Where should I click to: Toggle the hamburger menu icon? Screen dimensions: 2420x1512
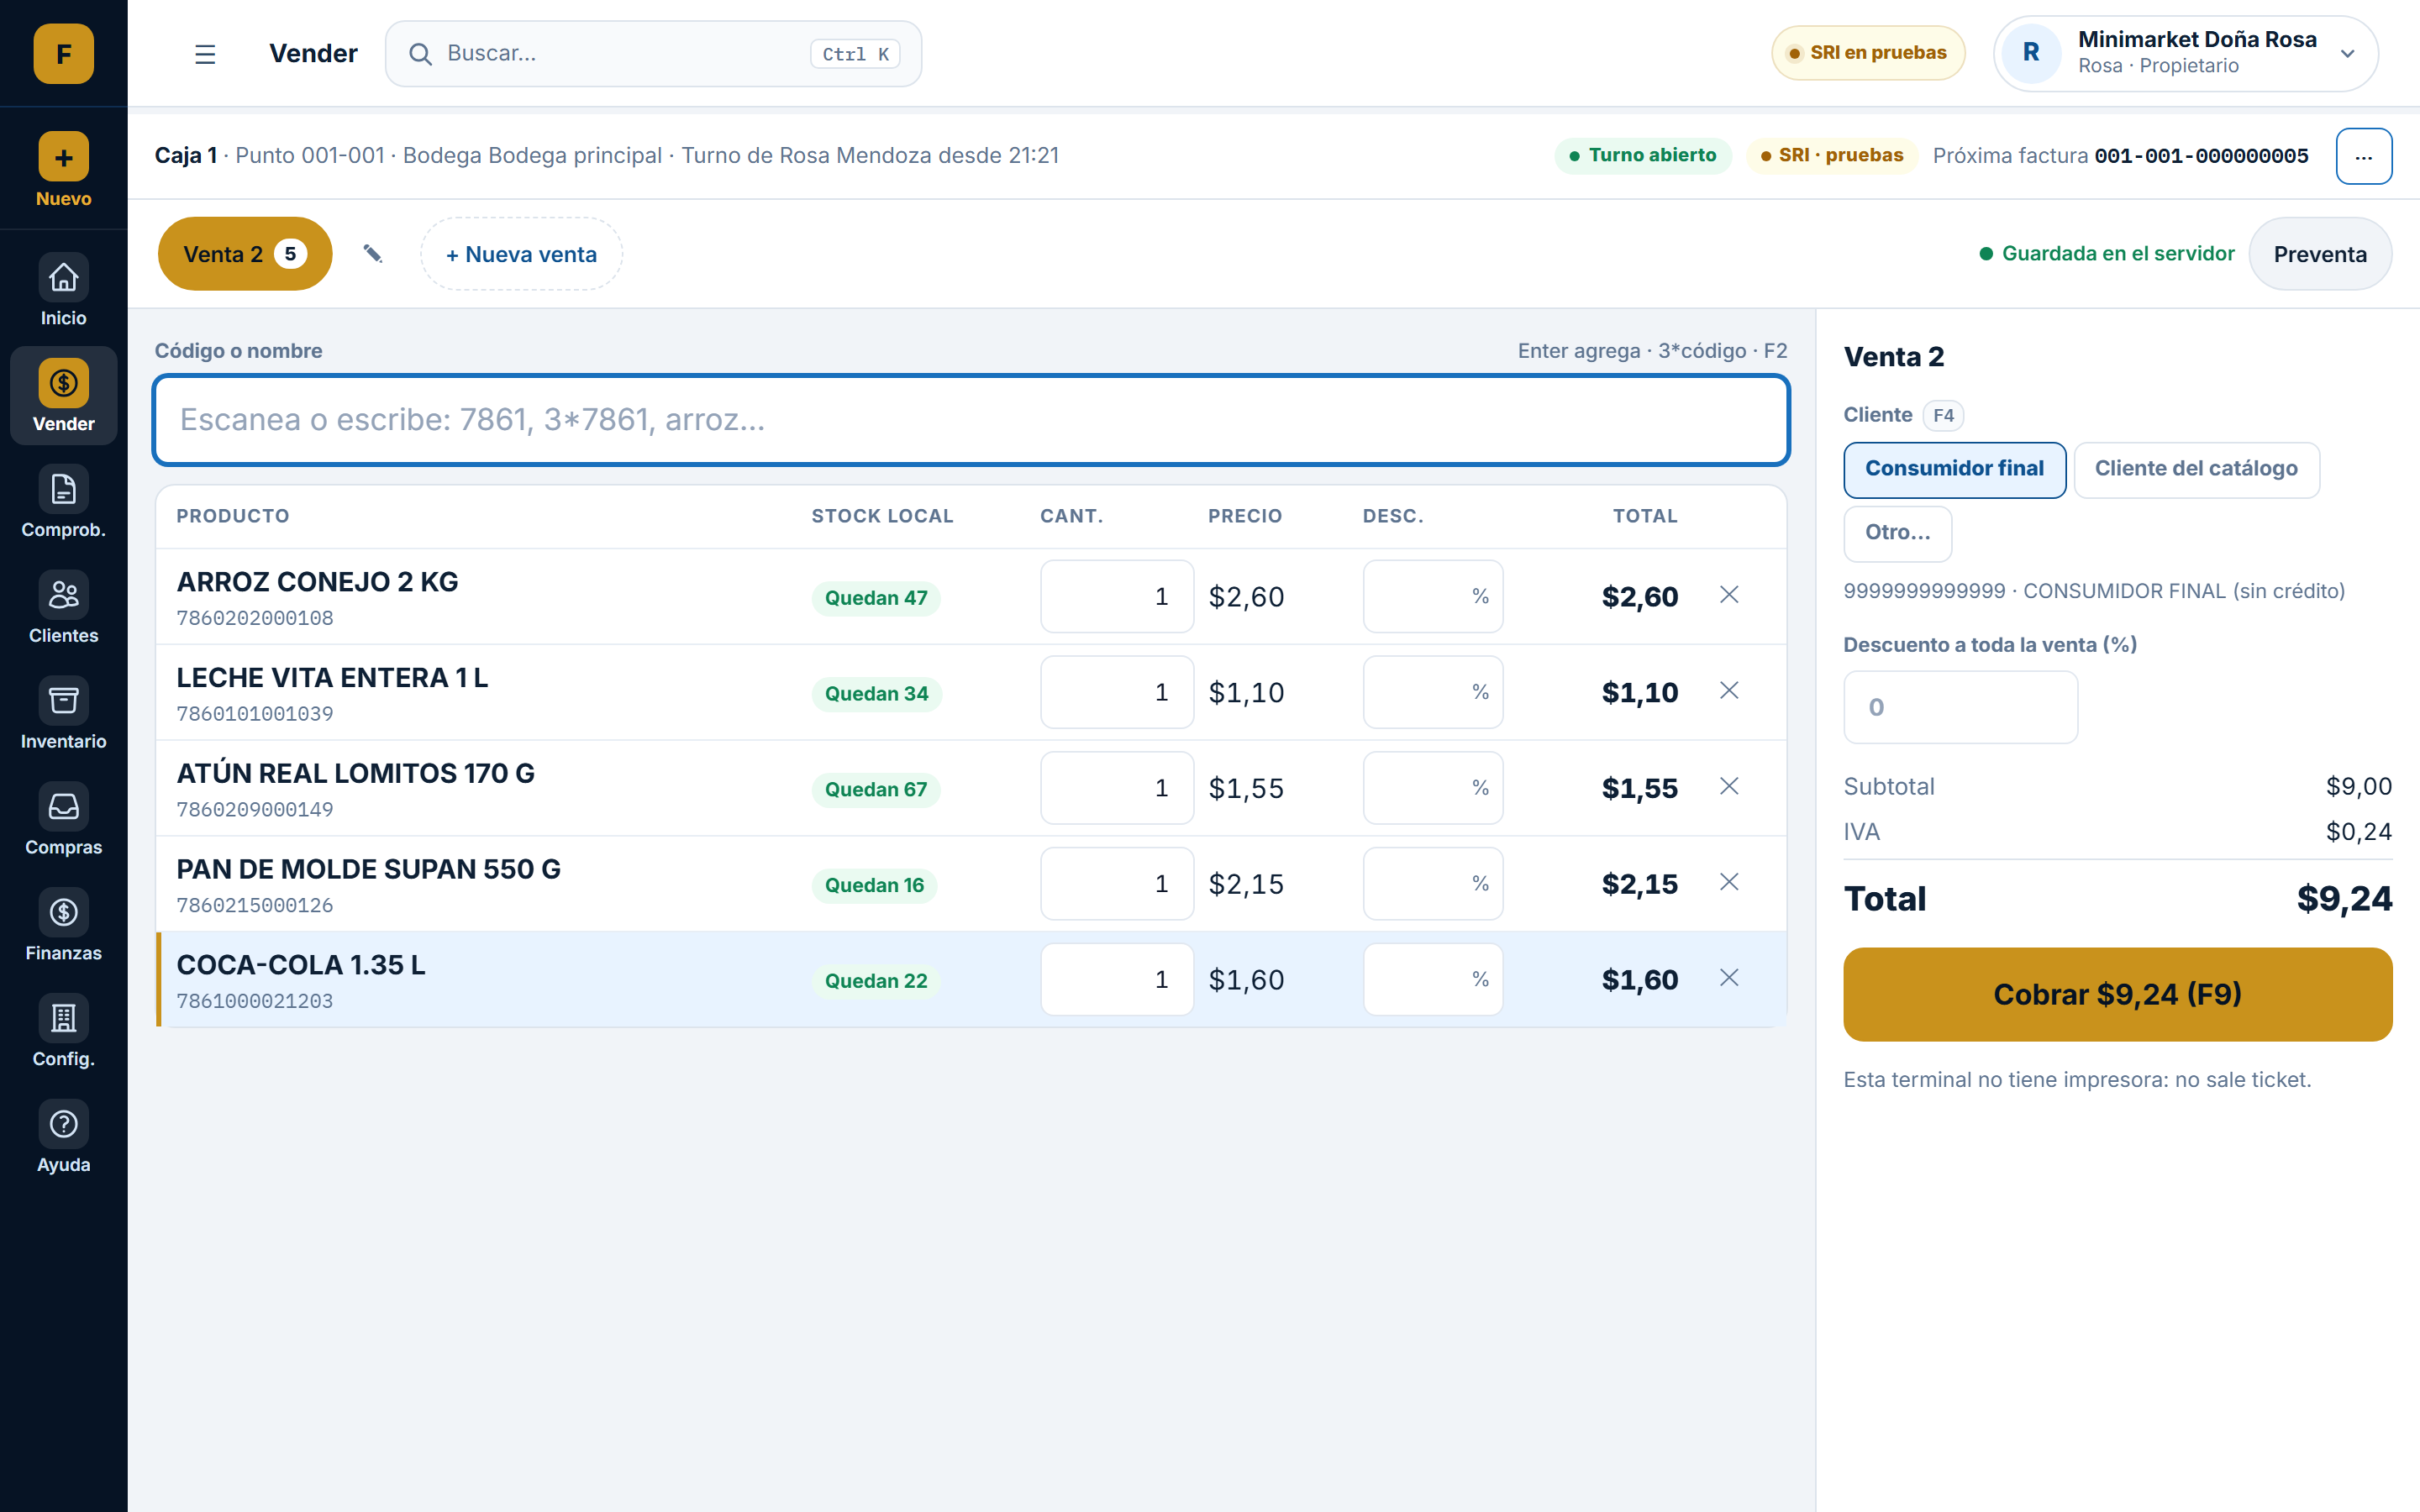205,54
